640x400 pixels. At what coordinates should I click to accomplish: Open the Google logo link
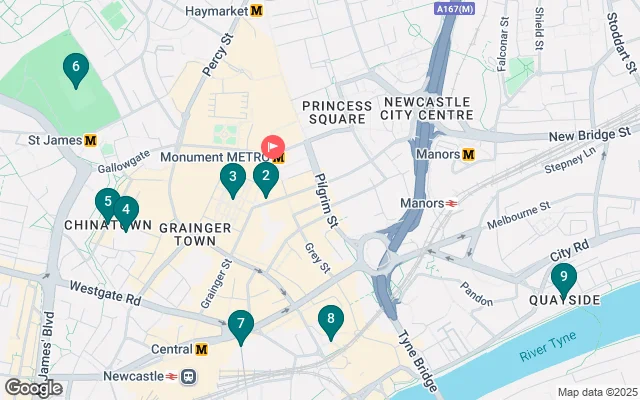34,388
